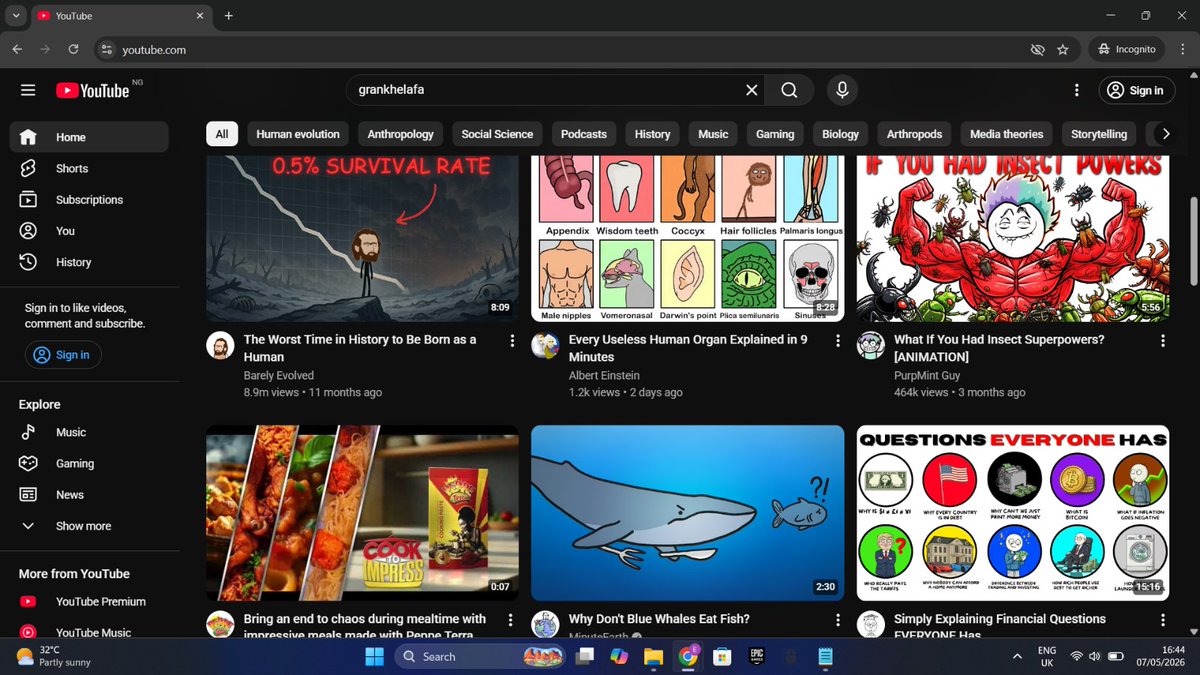Screen dimensions: 1200x675
Task: Open Home in sidebar
Action: [89, 137]
